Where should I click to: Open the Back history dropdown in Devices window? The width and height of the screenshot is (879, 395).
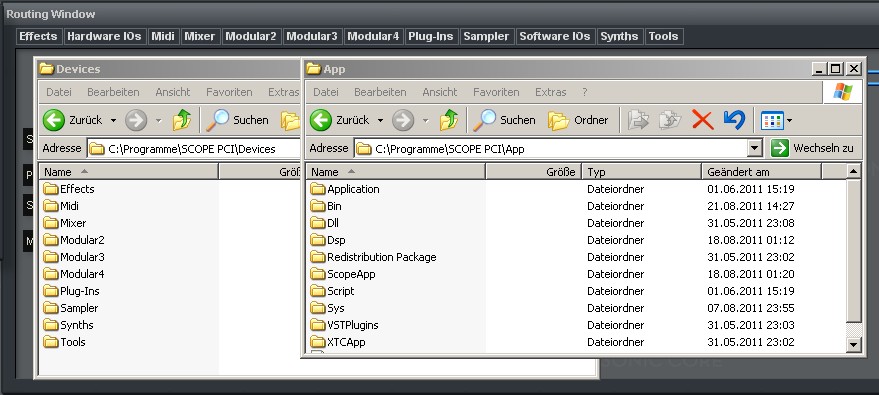[x=113, y=120]
